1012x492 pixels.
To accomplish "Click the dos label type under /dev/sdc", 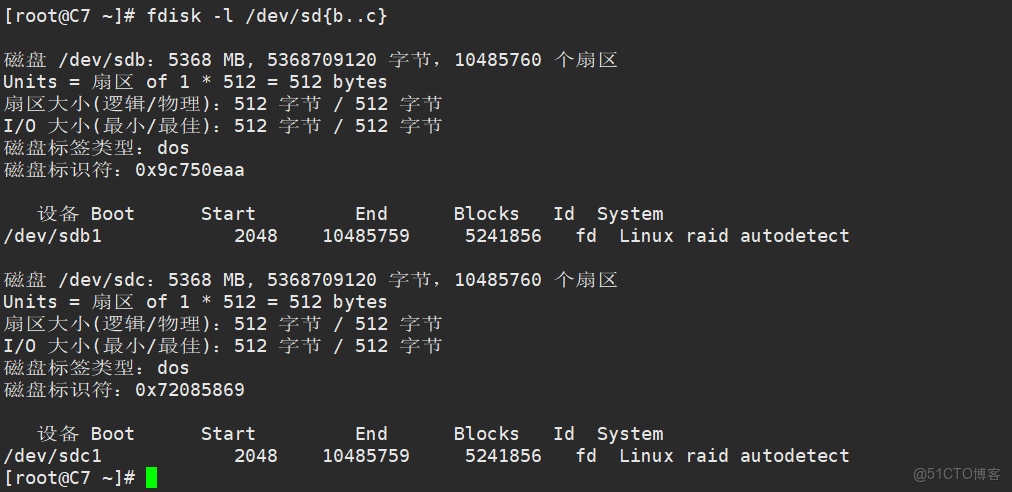I will tap(173, 368).
